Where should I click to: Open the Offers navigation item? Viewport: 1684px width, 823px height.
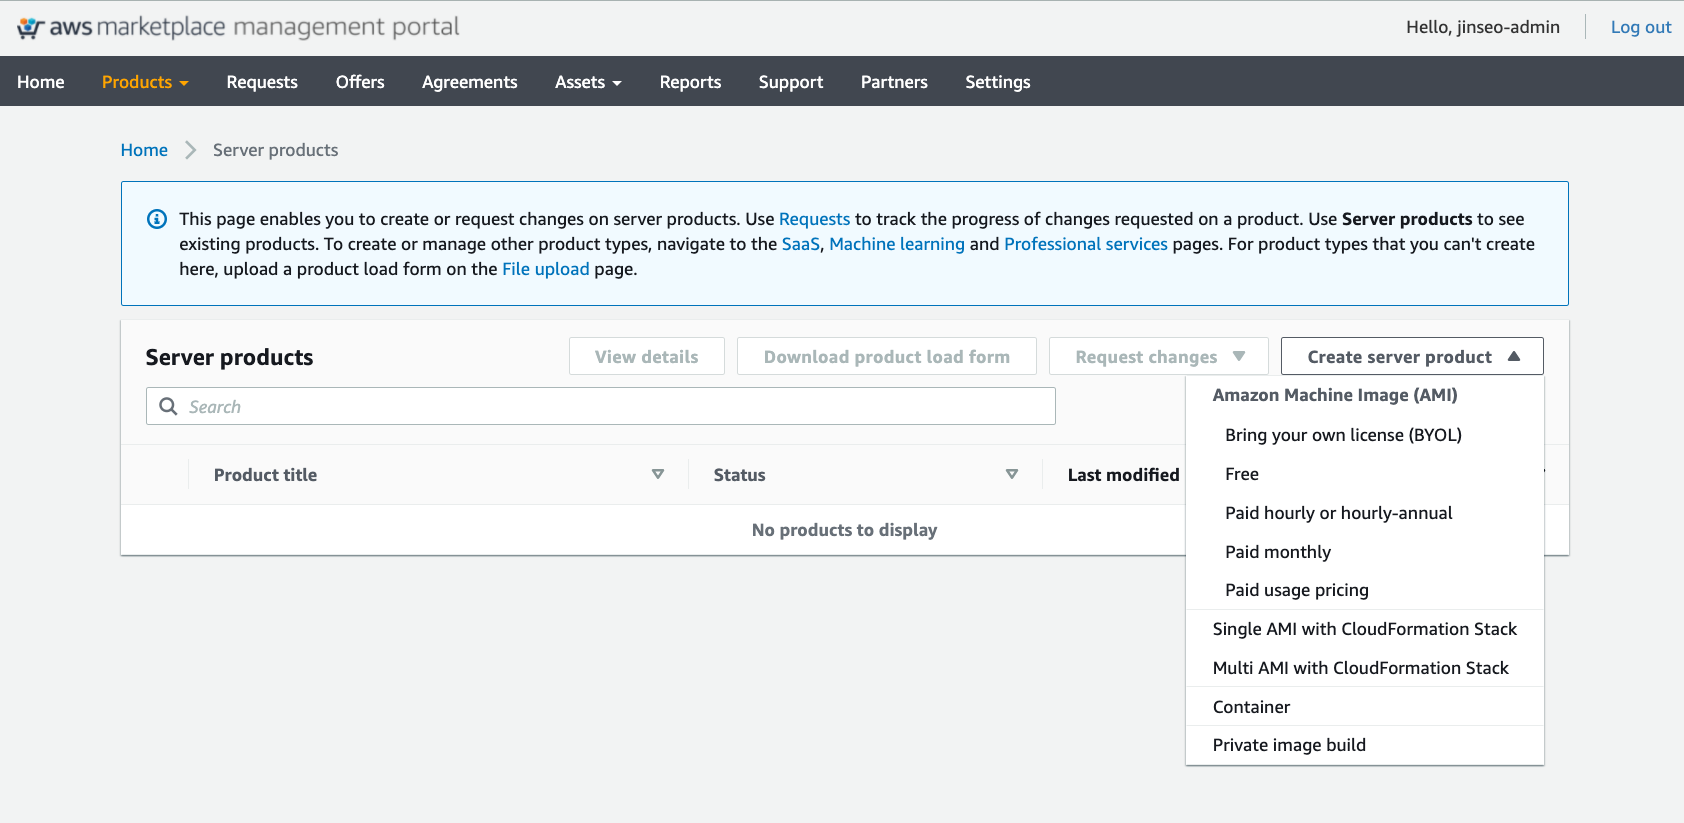(360, 82)
